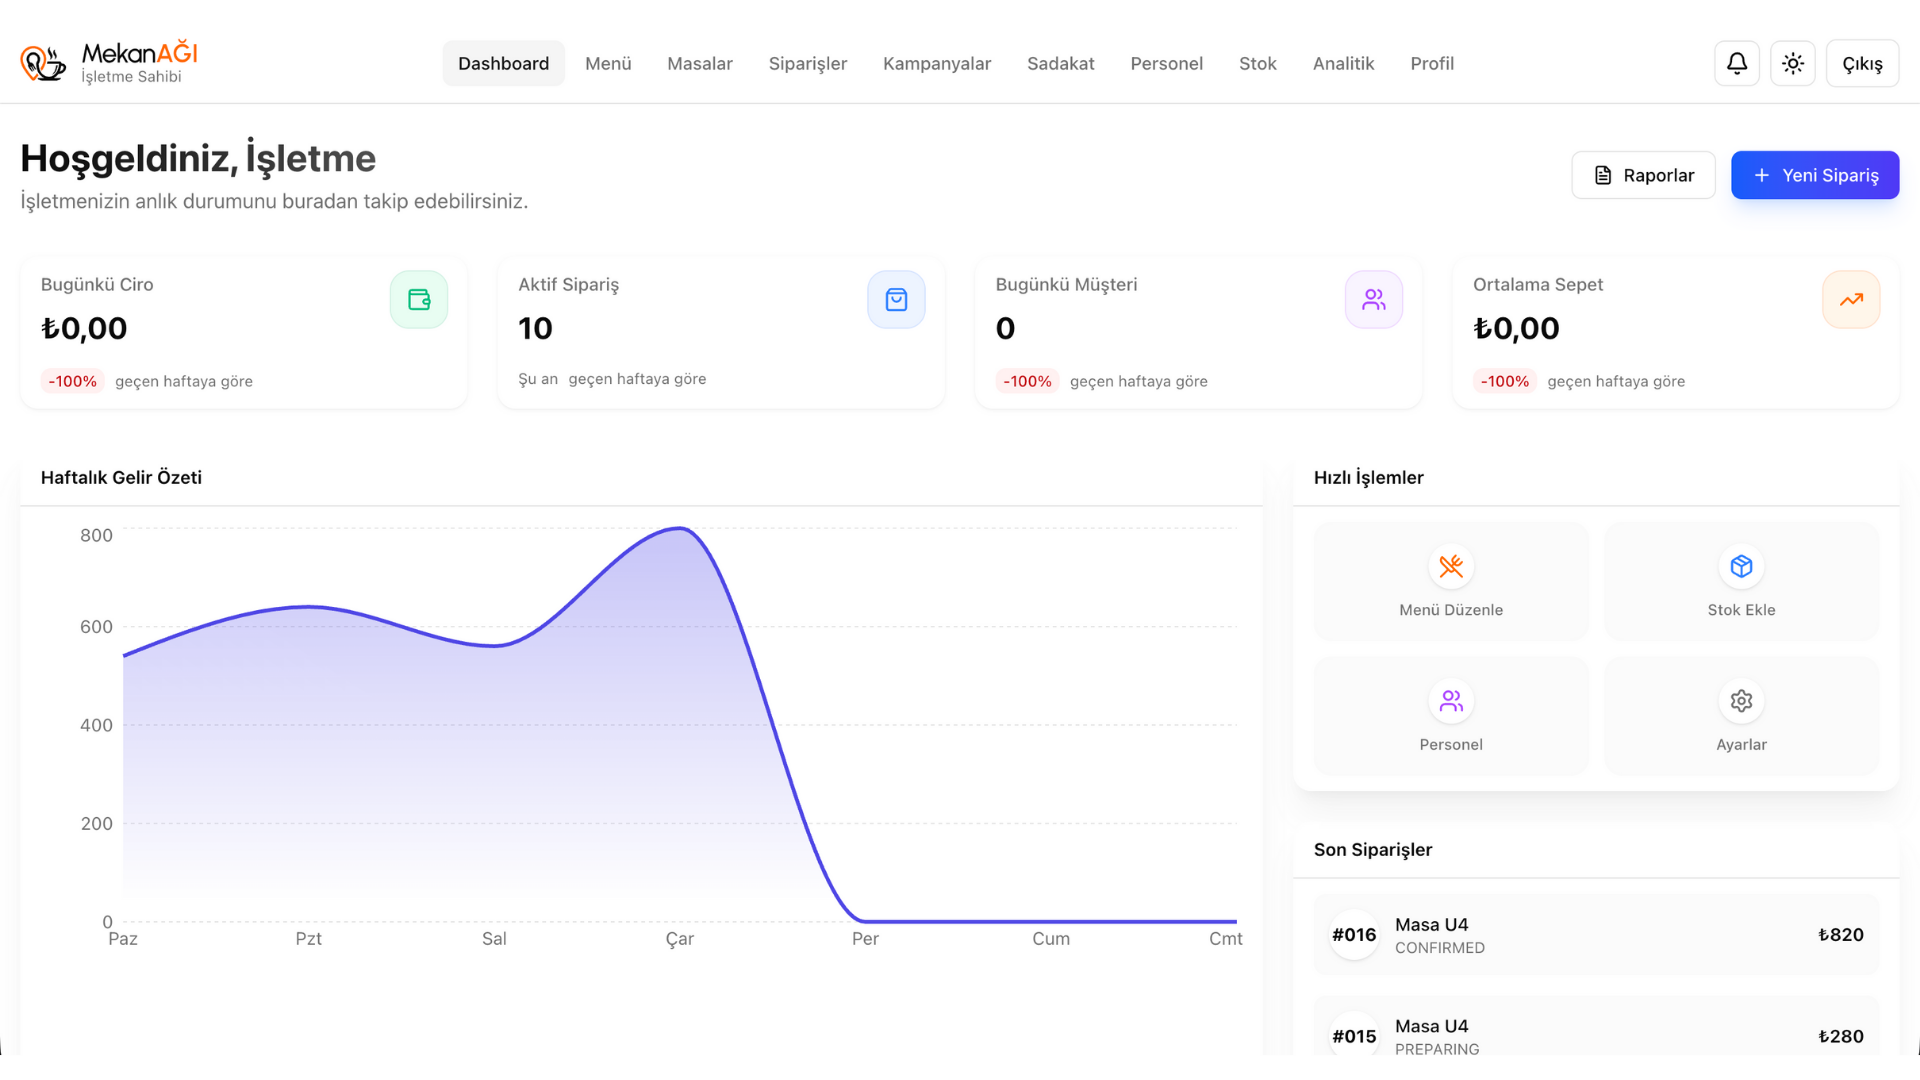
Task: Open Menü Düzenle quick action
Action: click(1451, 581)
